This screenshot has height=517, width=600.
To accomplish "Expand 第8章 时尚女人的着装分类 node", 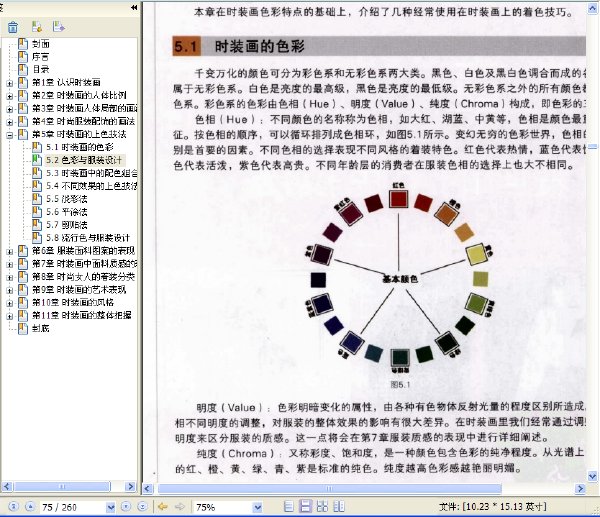I will pyautogui.click(x=10, y=277).
